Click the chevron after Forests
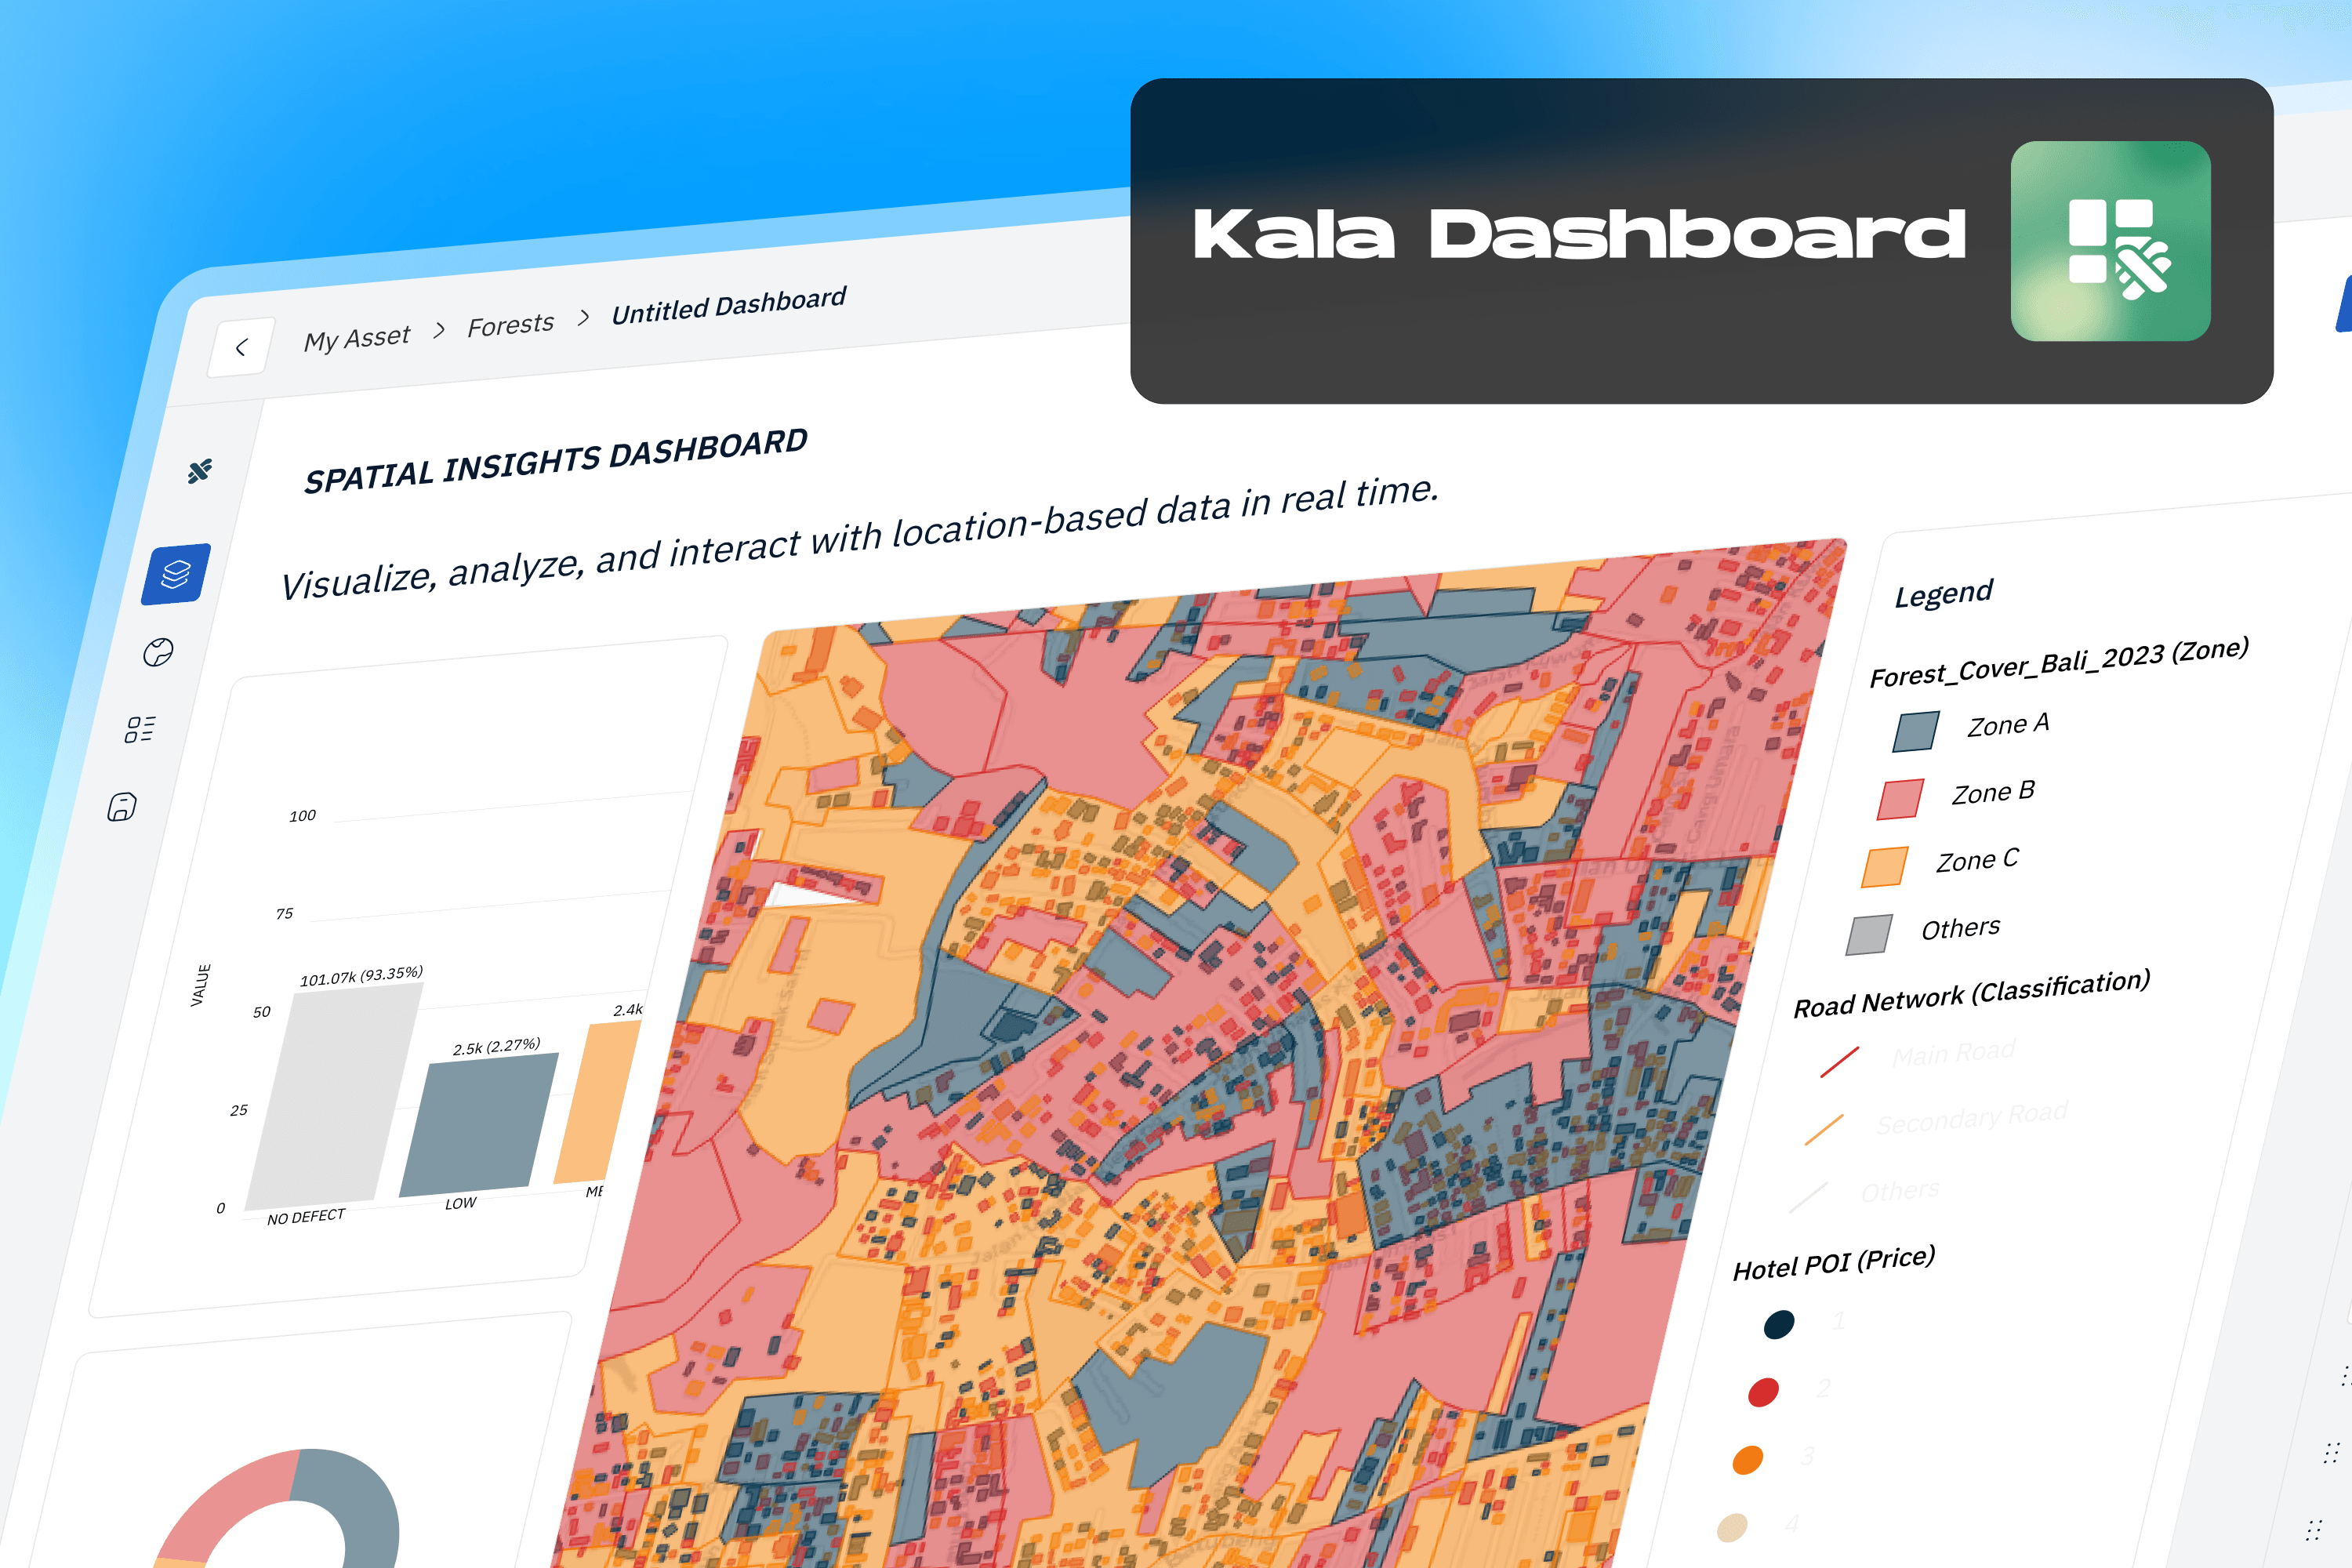This screenshot has width=2352, height=1568. pos(584,317)
